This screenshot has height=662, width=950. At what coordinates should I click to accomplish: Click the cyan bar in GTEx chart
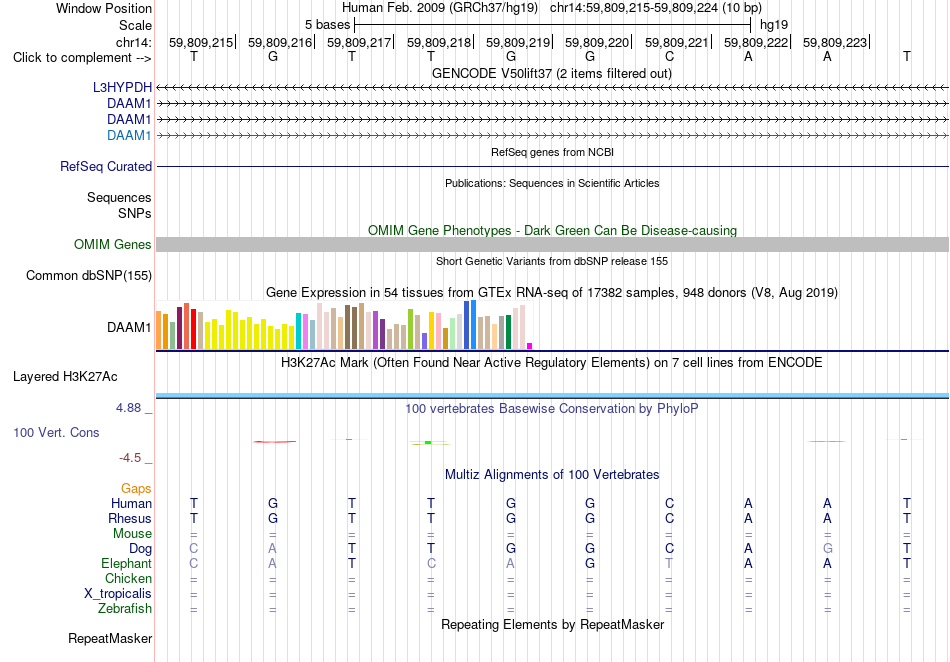299,331
